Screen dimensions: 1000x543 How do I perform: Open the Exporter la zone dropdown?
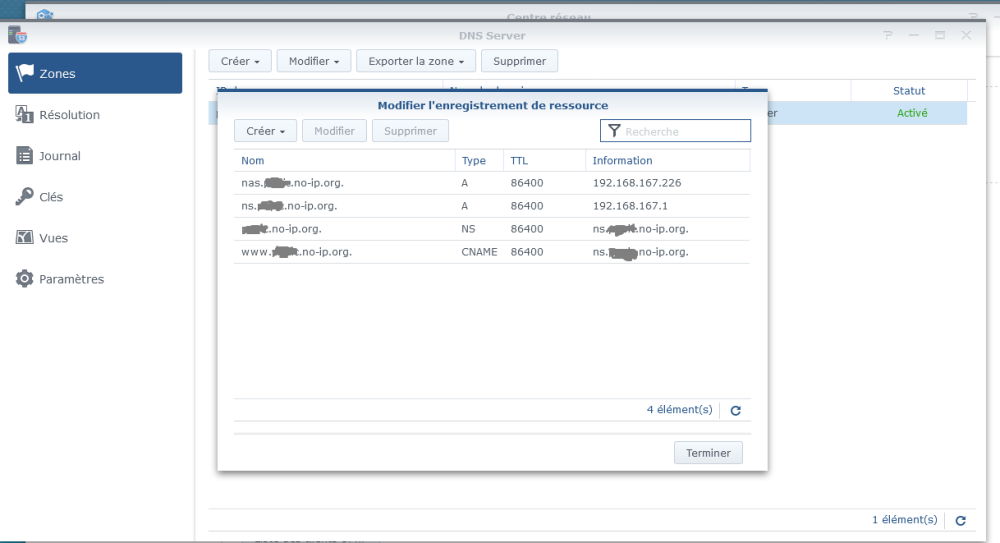[416, 61]
